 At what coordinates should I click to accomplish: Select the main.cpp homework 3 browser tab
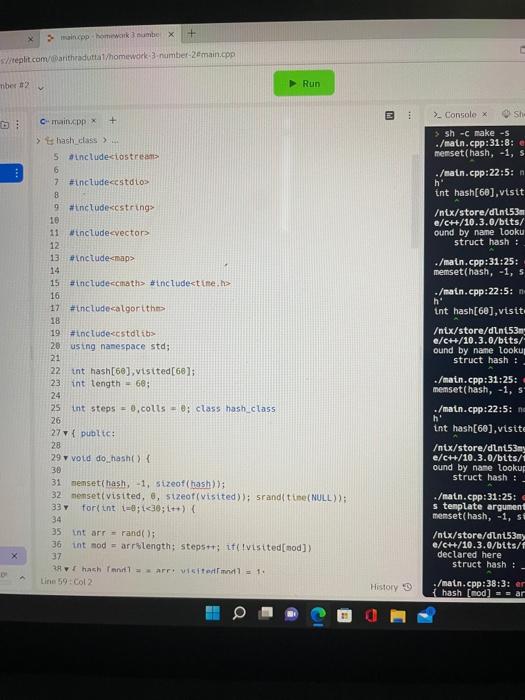pyautogui.click(x=110, y=36)
